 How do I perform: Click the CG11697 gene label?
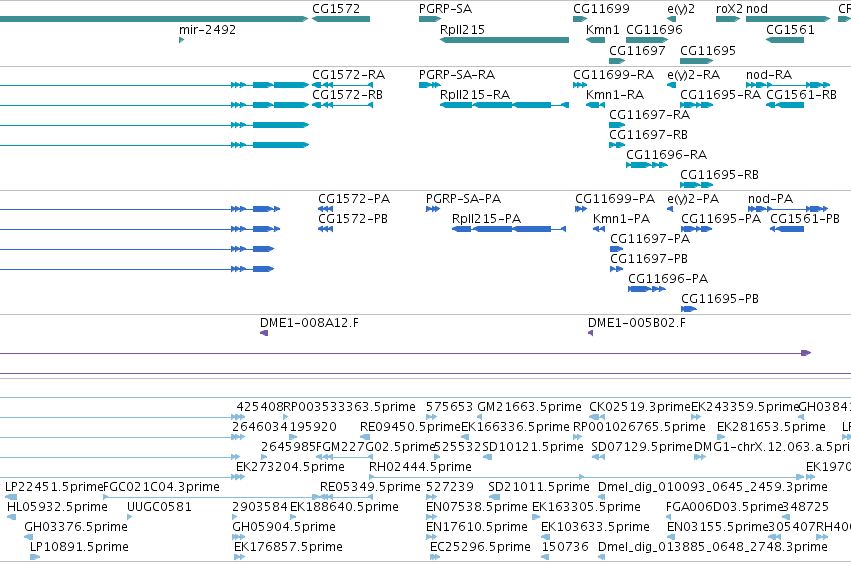point(637,50)
